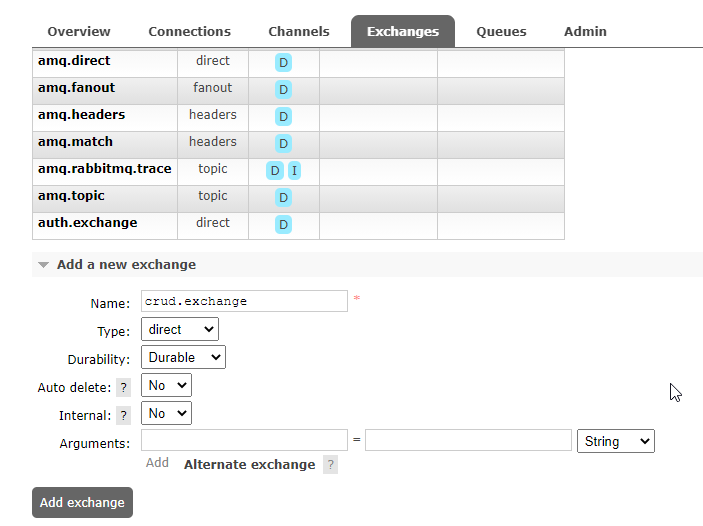Click the Arguments key input field
The image size is (703, 526).
tap(244, 441)
